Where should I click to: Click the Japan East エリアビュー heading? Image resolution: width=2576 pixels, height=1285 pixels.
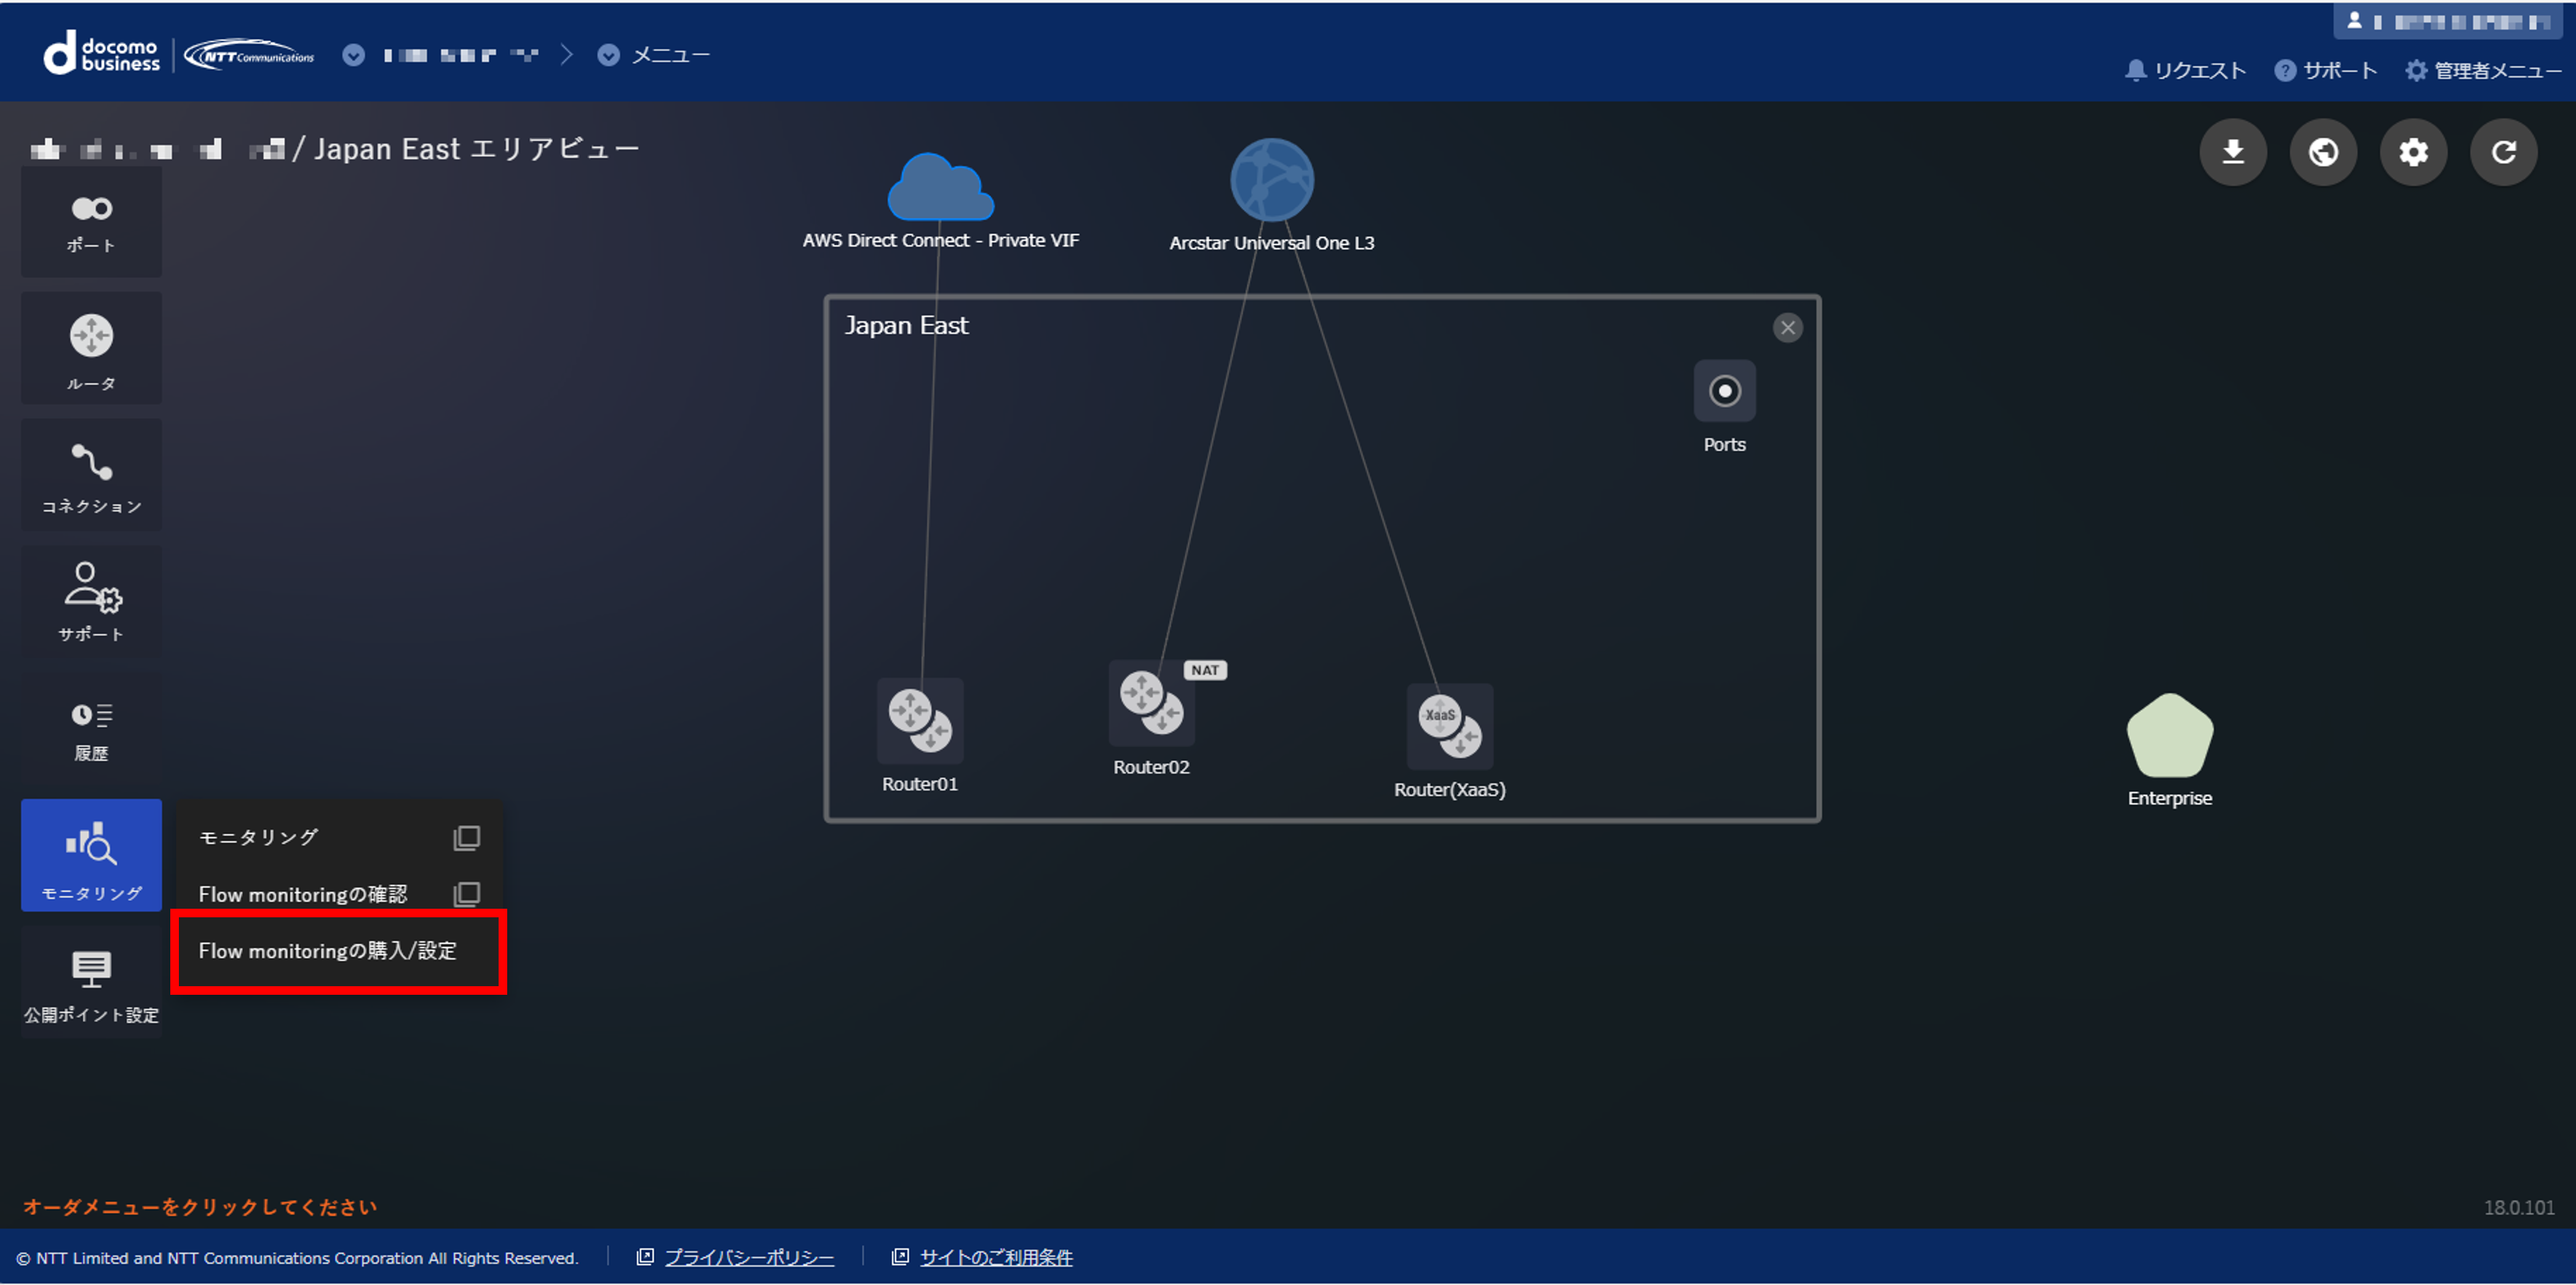tap(477, 149)
